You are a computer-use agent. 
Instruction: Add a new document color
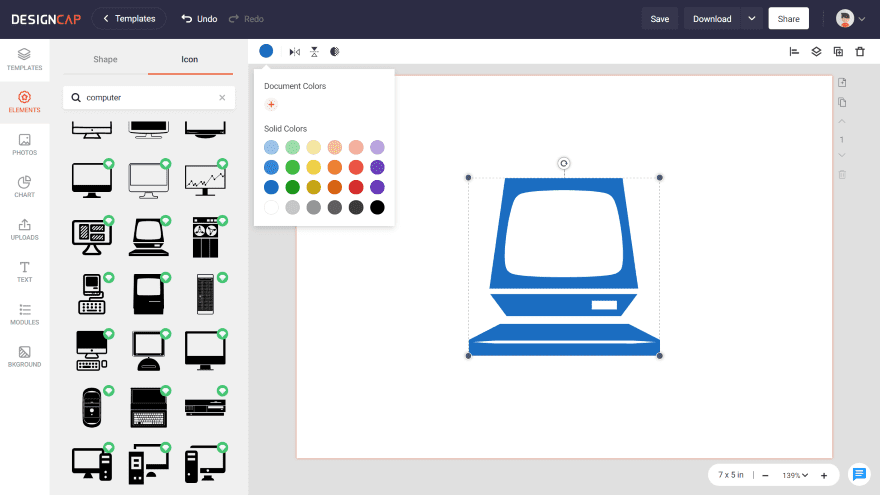click(271, 105)
